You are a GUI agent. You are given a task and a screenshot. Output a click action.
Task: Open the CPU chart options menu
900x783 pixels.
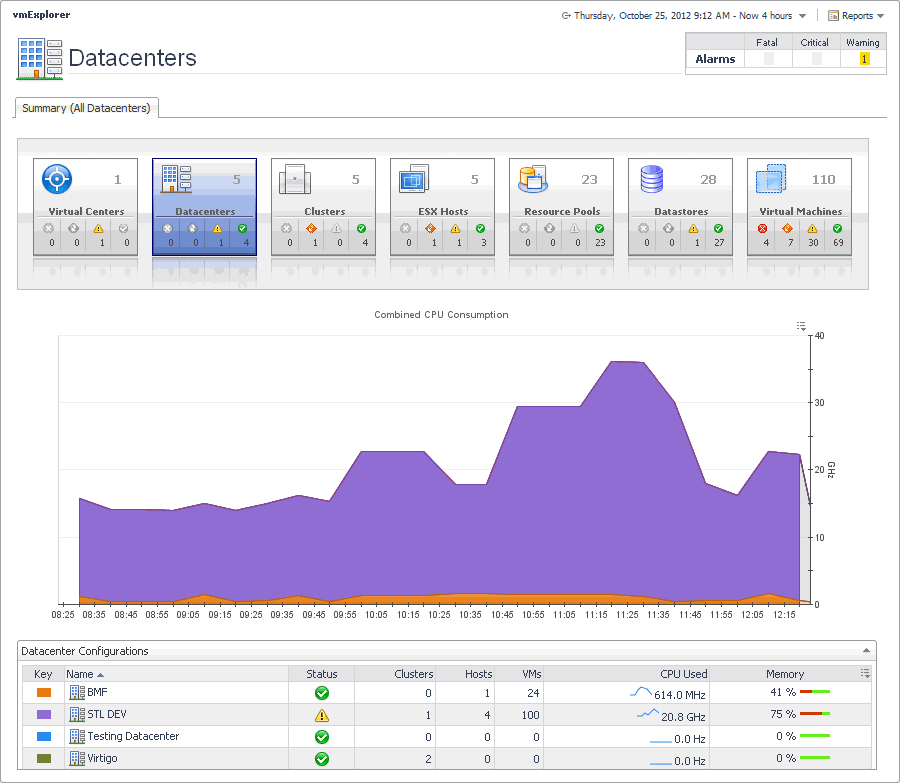click(801, 326)
